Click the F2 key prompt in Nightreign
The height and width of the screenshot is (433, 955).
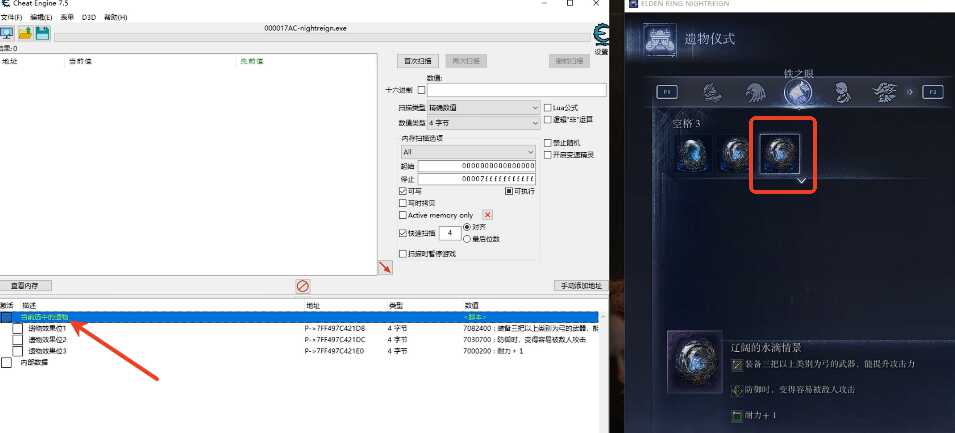[x=933, y=92]
